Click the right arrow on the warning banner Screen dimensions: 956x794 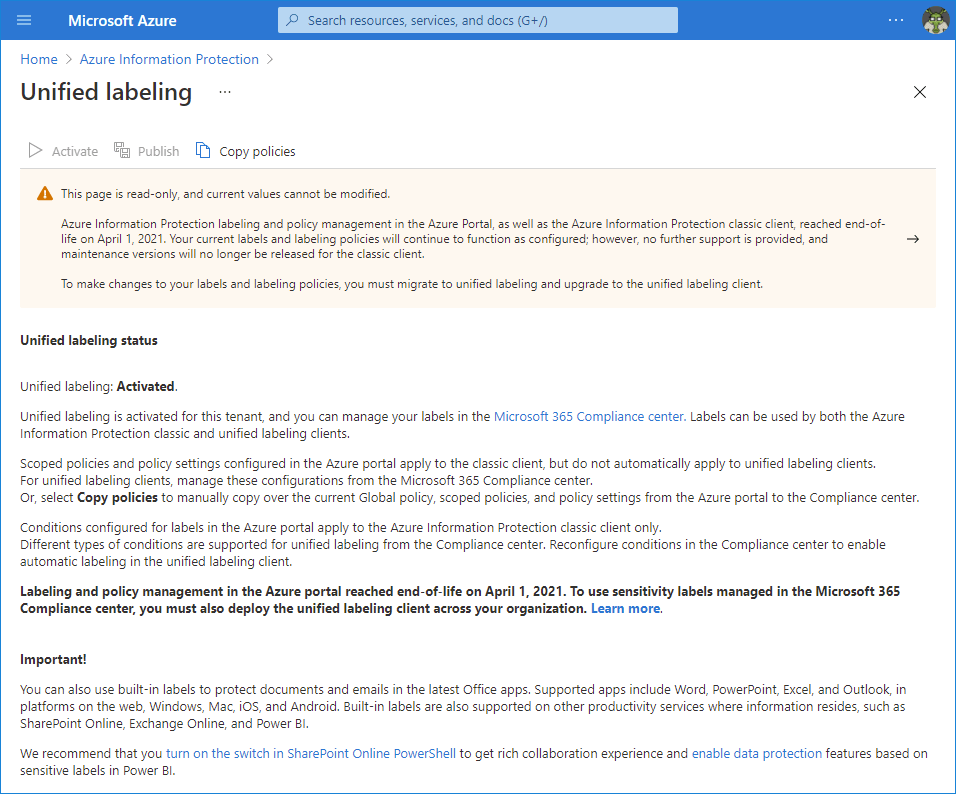(x=912, y=239)
